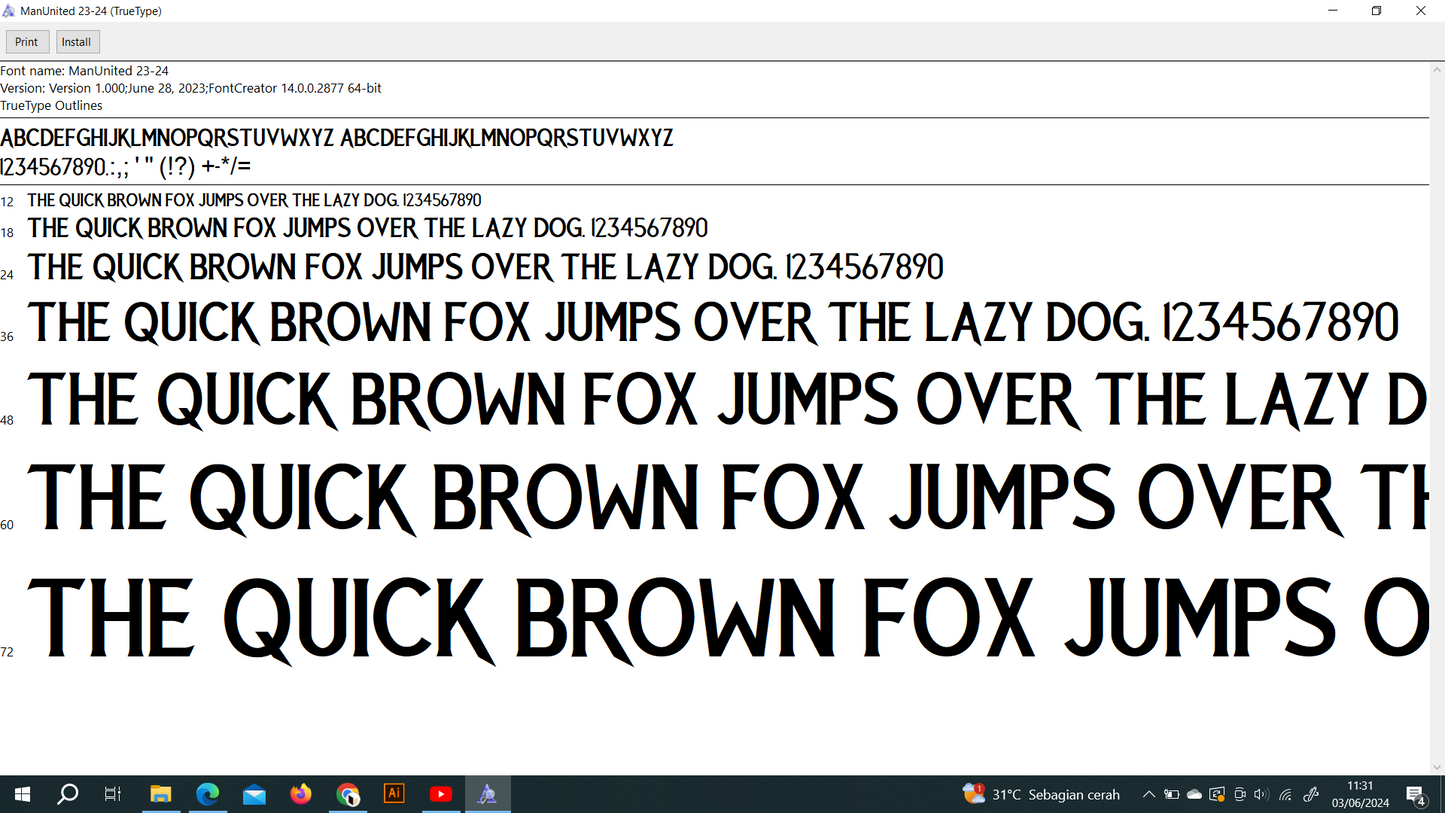1445x813 pixels.
Task: Click the font viewer taskbar icon
Action: click(487, 795)
